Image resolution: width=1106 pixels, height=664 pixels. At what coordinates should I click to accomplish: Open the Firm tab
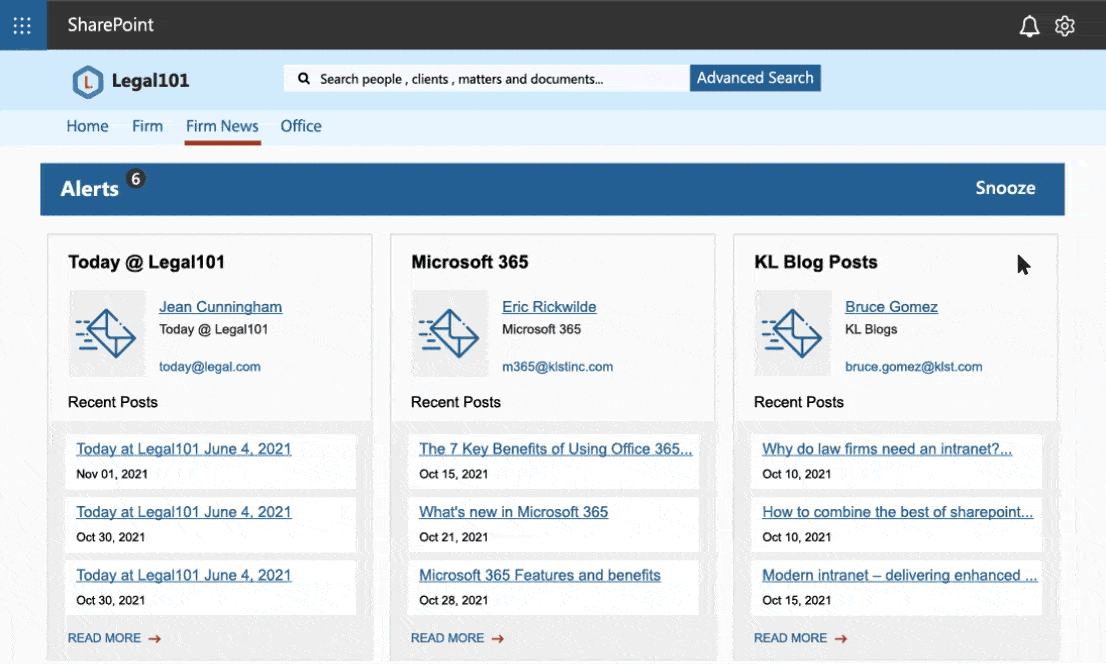[x=147, y=126]
